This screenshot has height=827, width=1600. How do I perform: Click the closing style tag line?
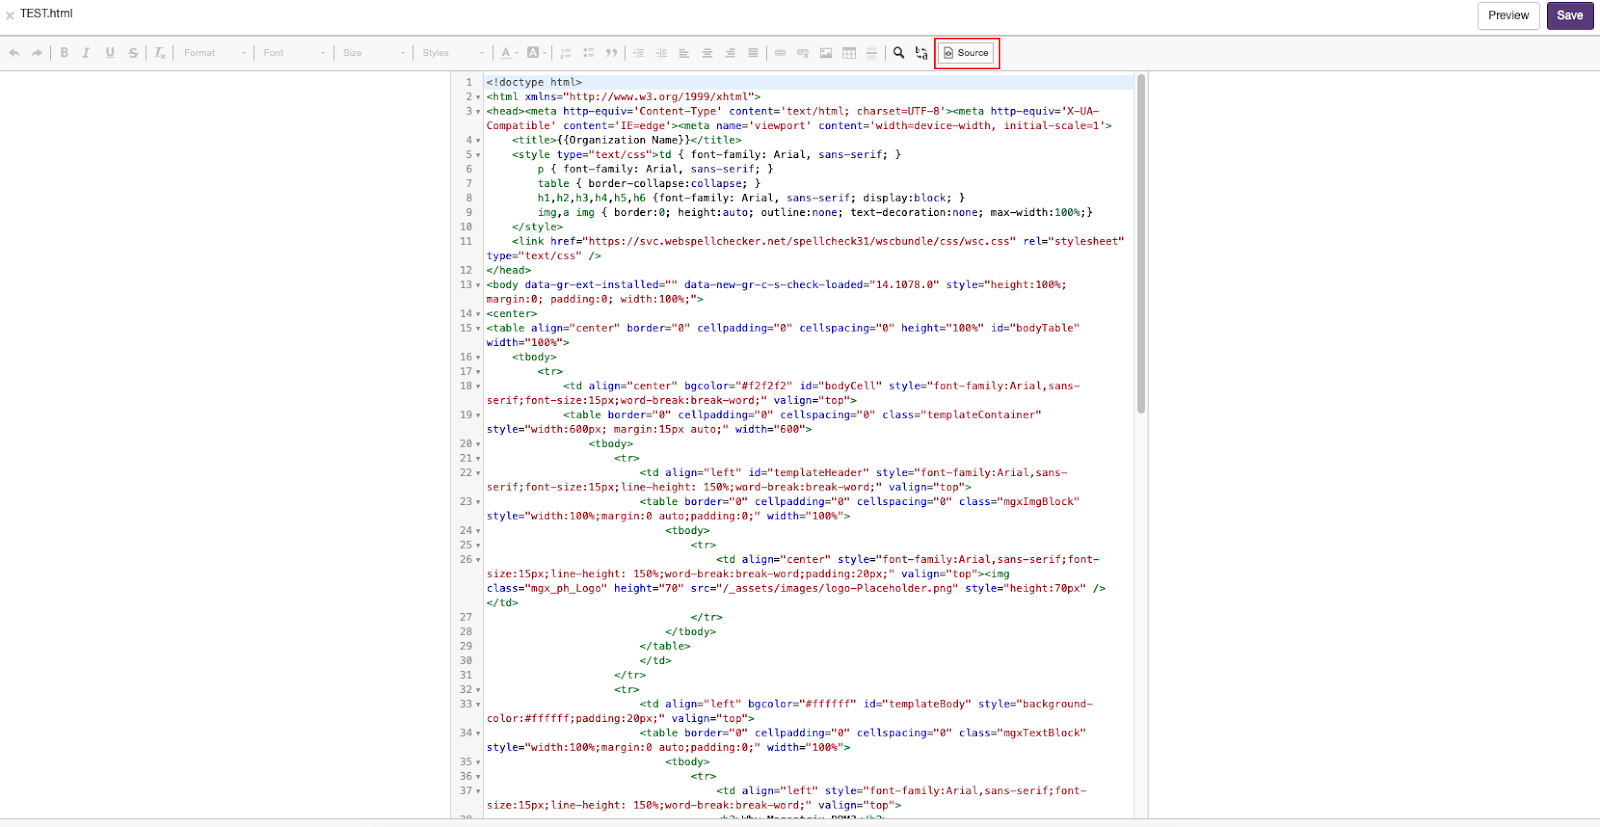click(x=537, y=227)
